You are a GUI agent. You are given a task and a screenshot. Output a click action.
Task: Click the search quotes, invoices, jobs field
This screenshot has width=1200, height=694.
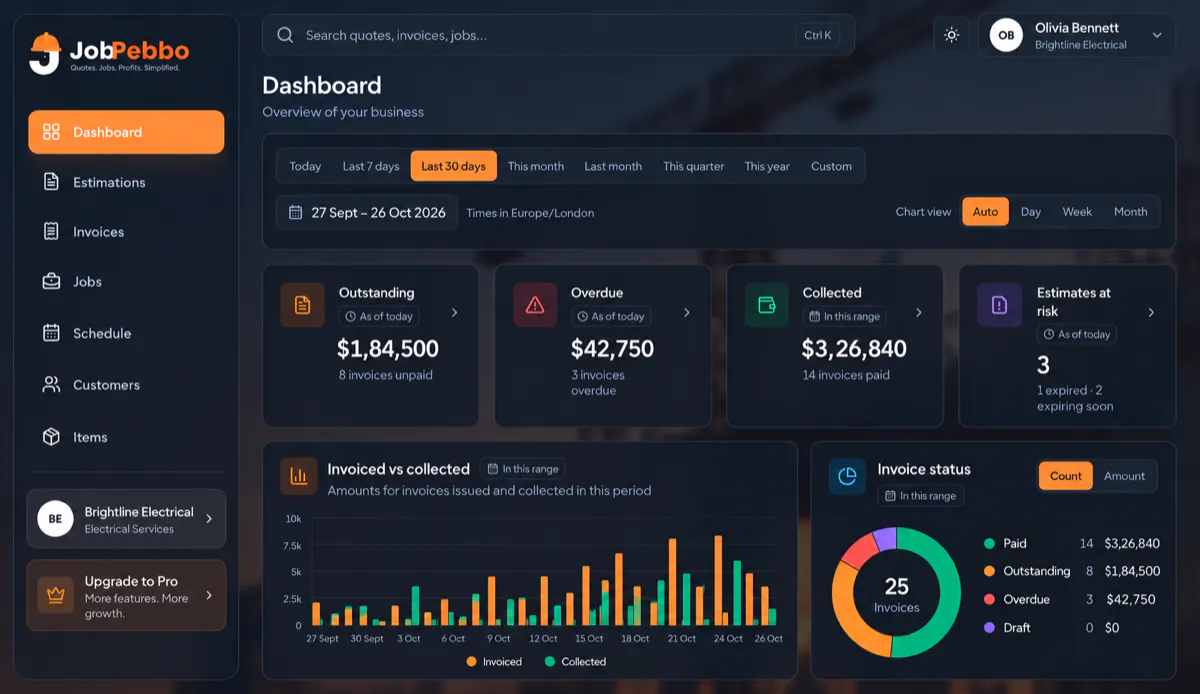click(x=558, y=35)
